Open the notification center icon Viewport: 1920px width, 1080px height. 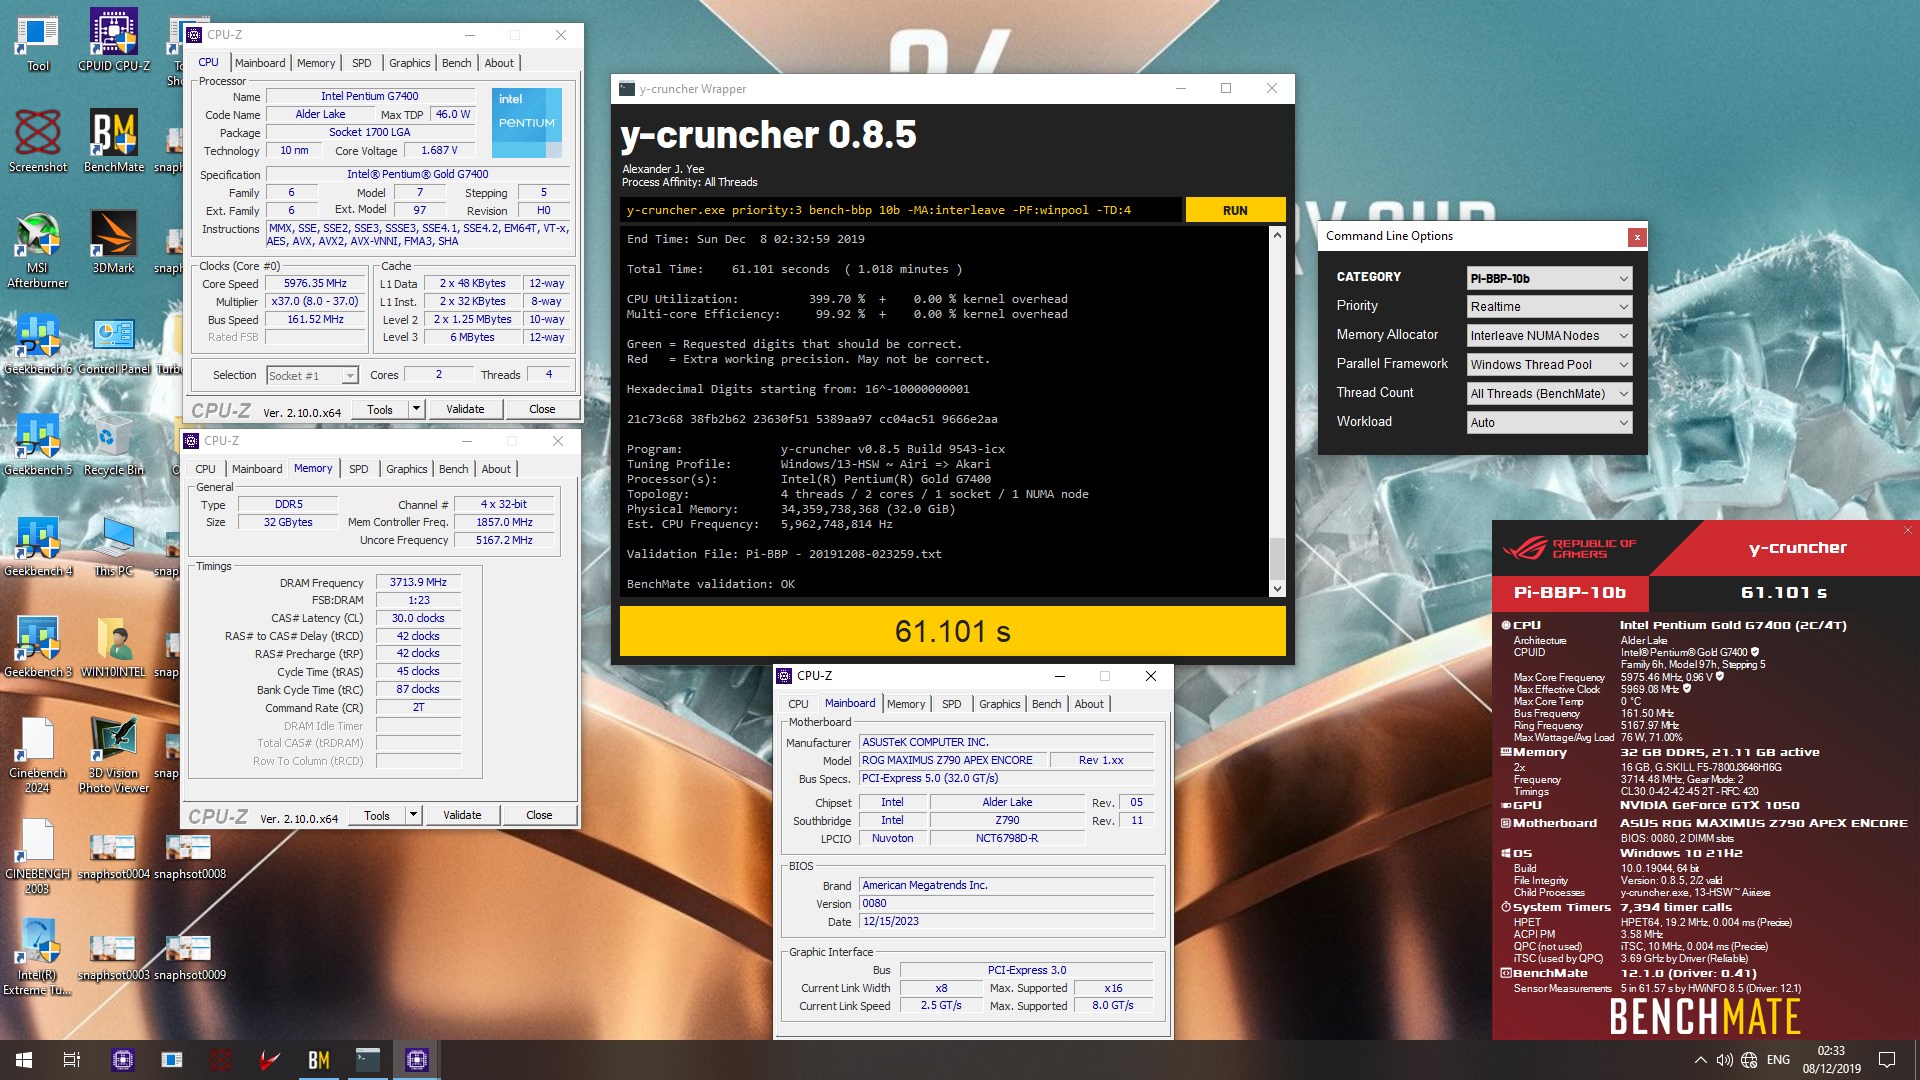[1887, 1060]
